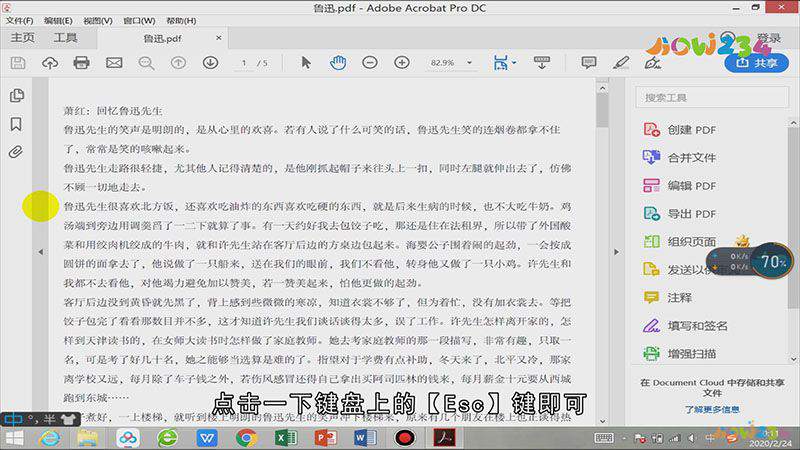Open the 帮助(H) menu

(181, 21)
